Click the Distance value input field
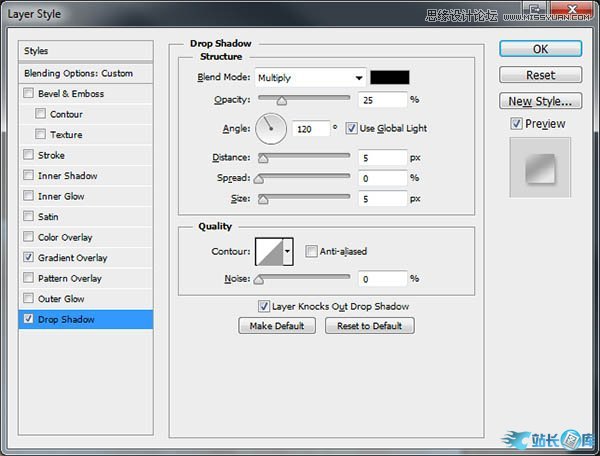This screenshot has width=600, height=456. pos(380,157)
